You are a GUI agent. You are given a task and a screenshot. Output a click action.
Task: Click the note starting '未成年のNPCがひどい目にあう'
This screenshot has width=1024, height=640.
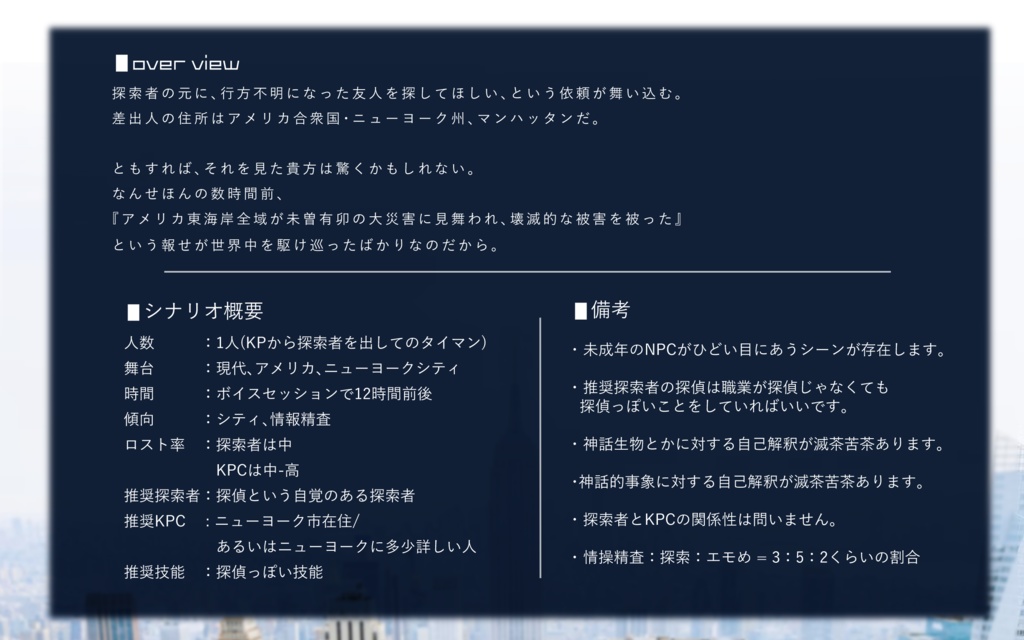coord(764,350)
